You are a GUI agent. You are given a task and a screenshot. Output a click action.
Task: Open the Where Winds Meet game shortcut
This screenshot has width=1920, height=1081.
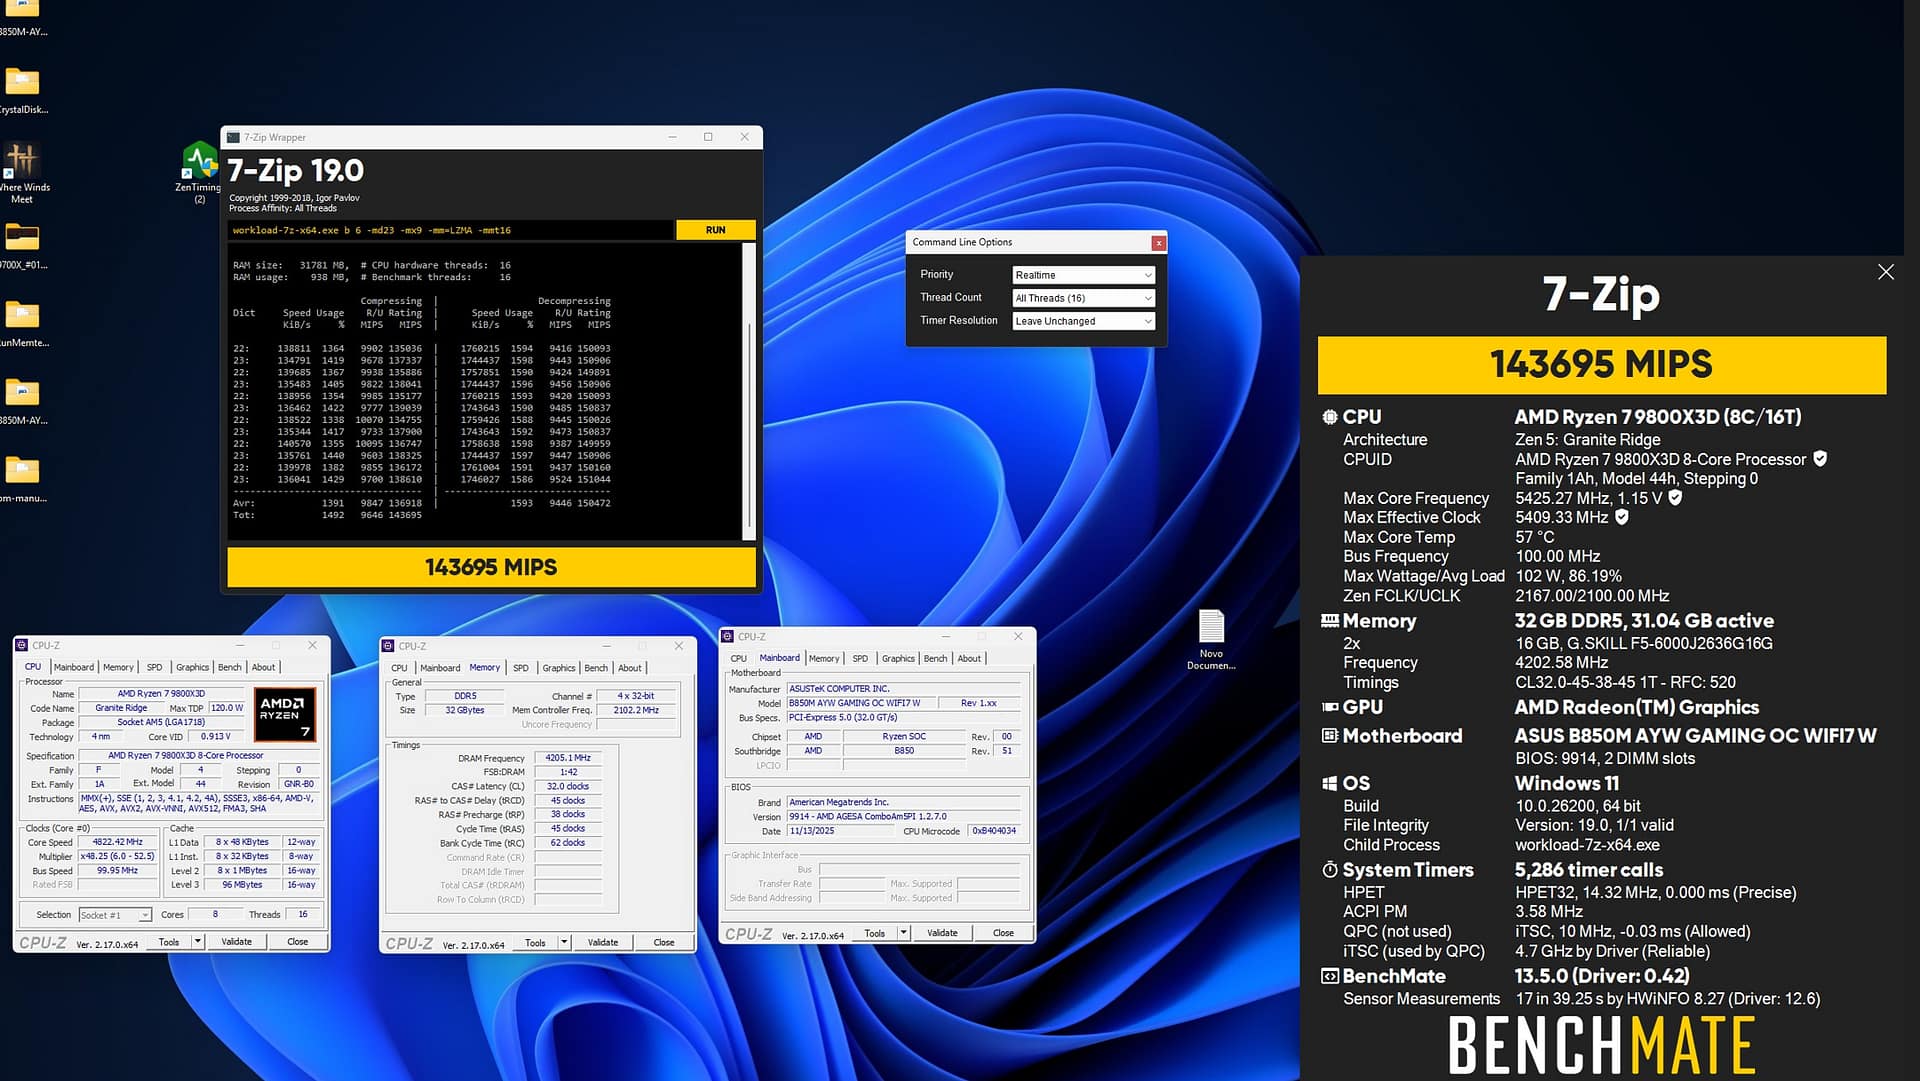21,160
